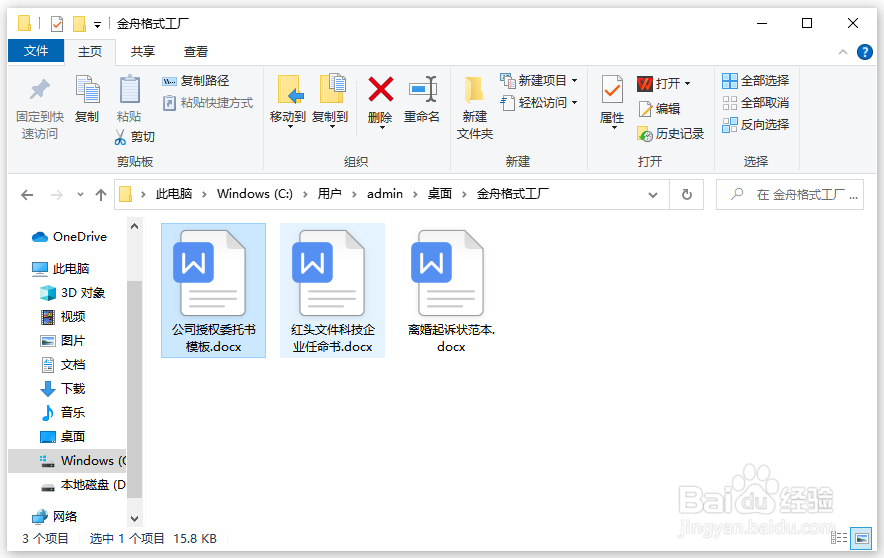Click the Help question mark icon
Image resolution: width=884 pixels, height=558 pixels.
864,52
